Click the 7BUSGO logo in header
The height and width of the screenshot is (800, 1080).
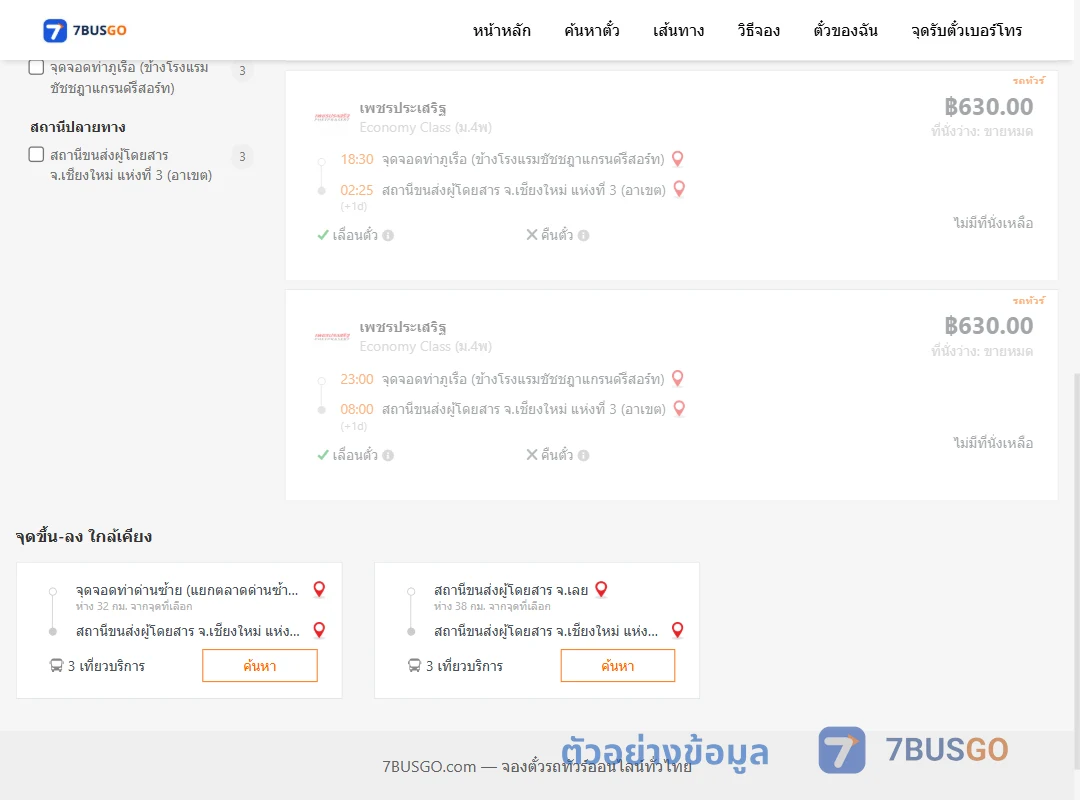tap(85, 30)
